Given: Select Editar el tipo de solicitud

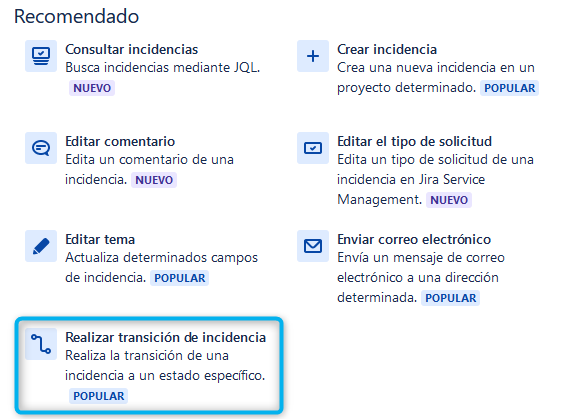Looking at the screenshot, I should 414,141.
